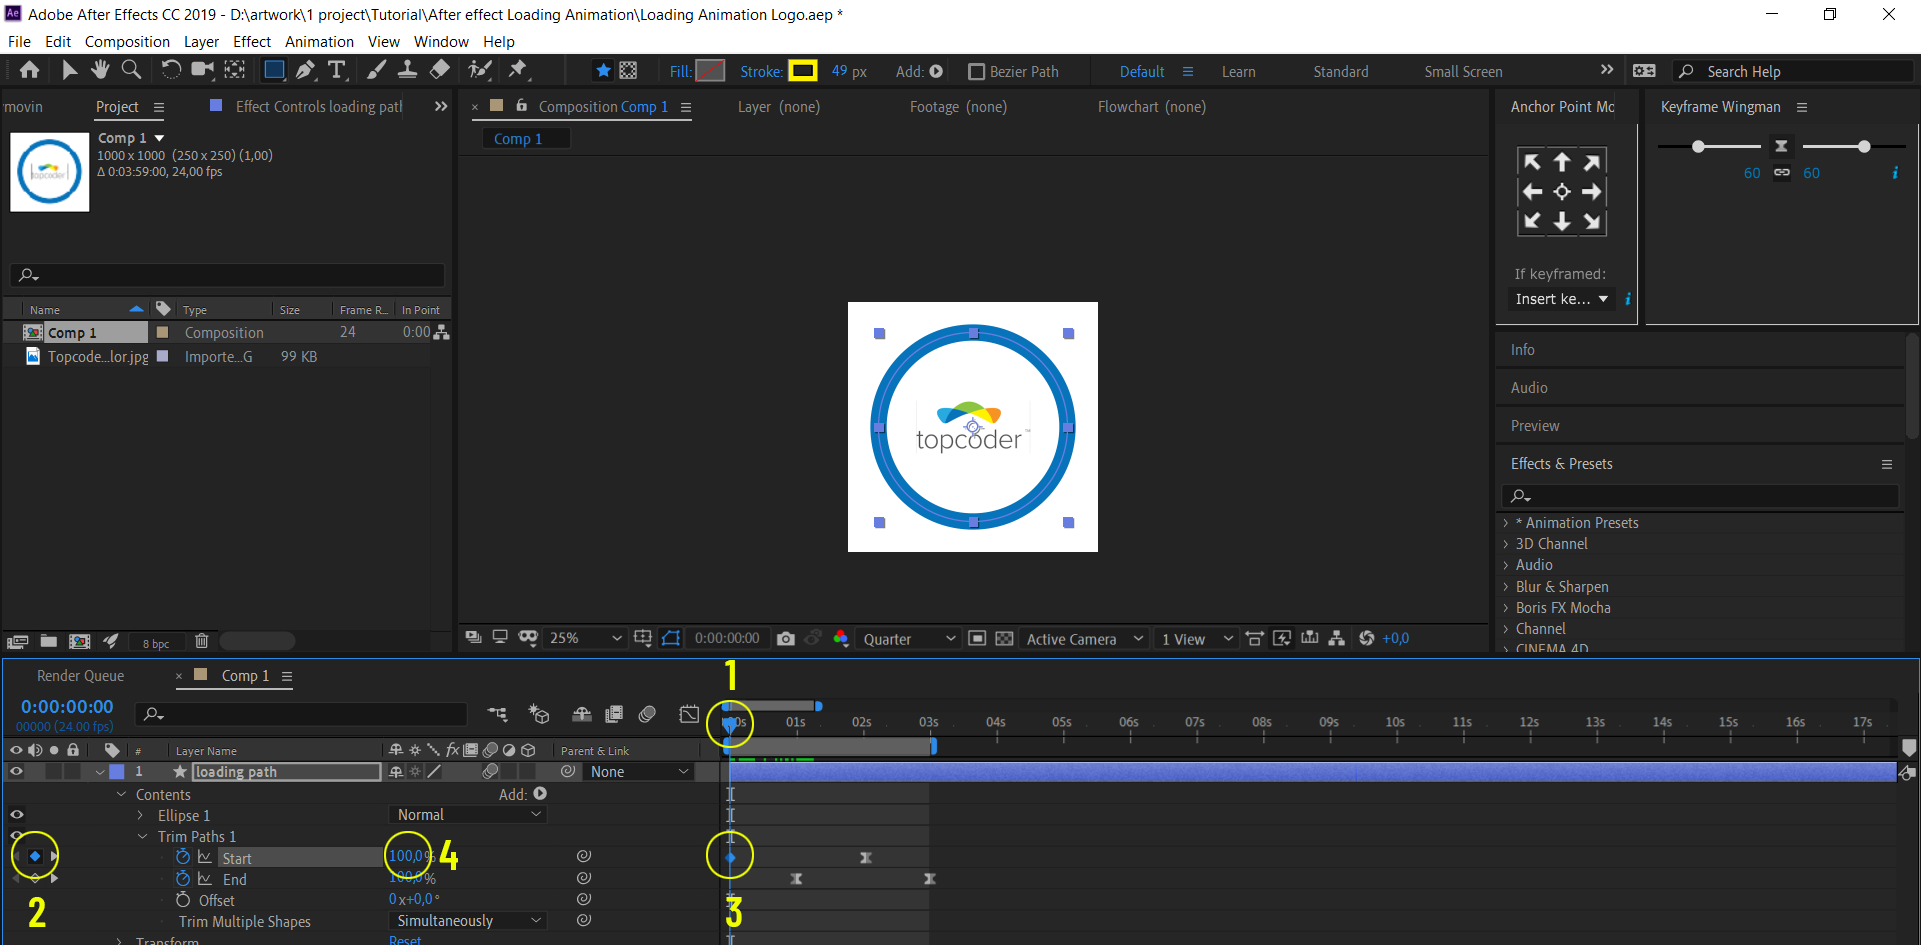Open the Window menu
1922x945 pixels.
[441, 42]
